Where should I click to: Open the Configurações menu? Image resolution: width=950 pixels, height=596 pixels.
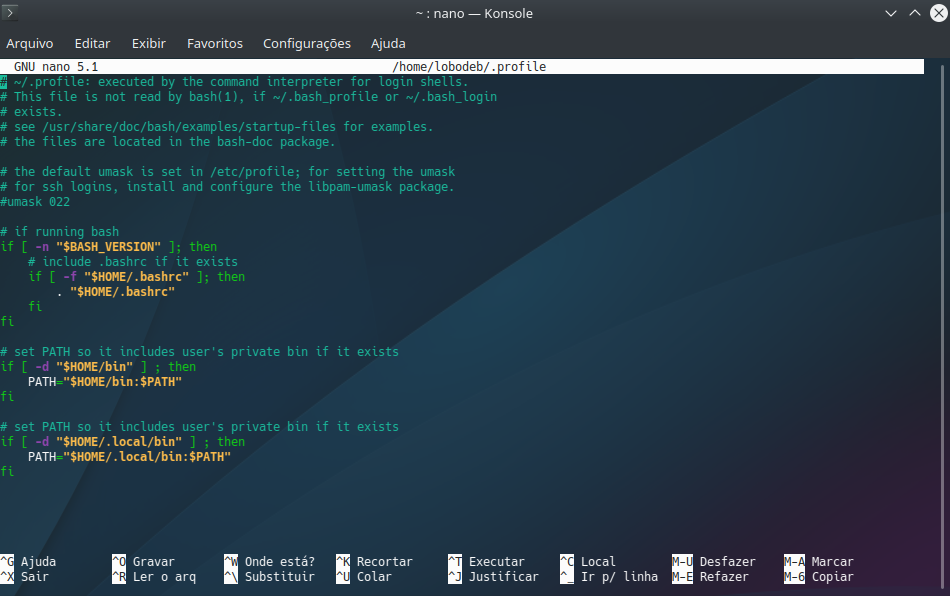(306, 43)
